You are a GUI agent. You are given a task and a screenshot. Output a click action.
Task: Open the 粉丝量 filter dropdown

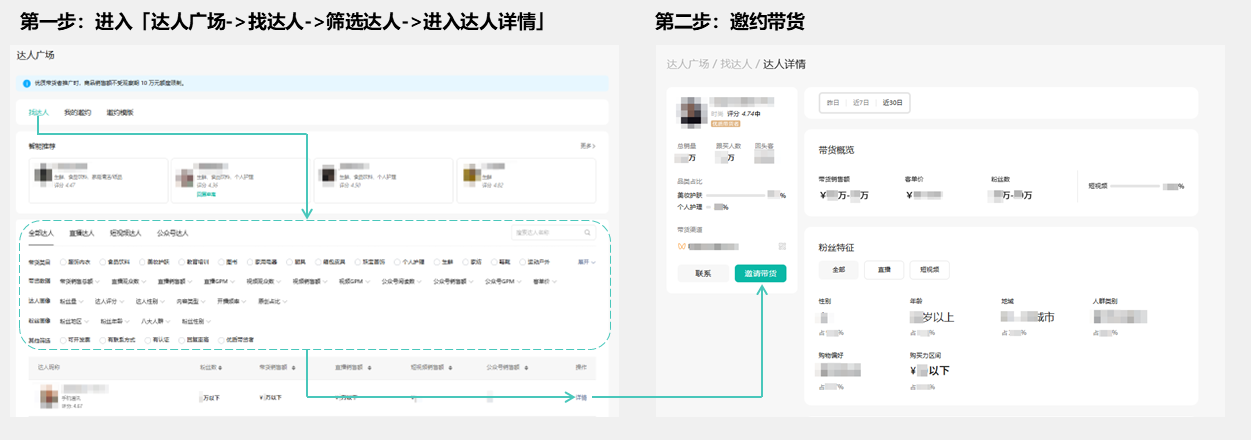coord(72,301)
